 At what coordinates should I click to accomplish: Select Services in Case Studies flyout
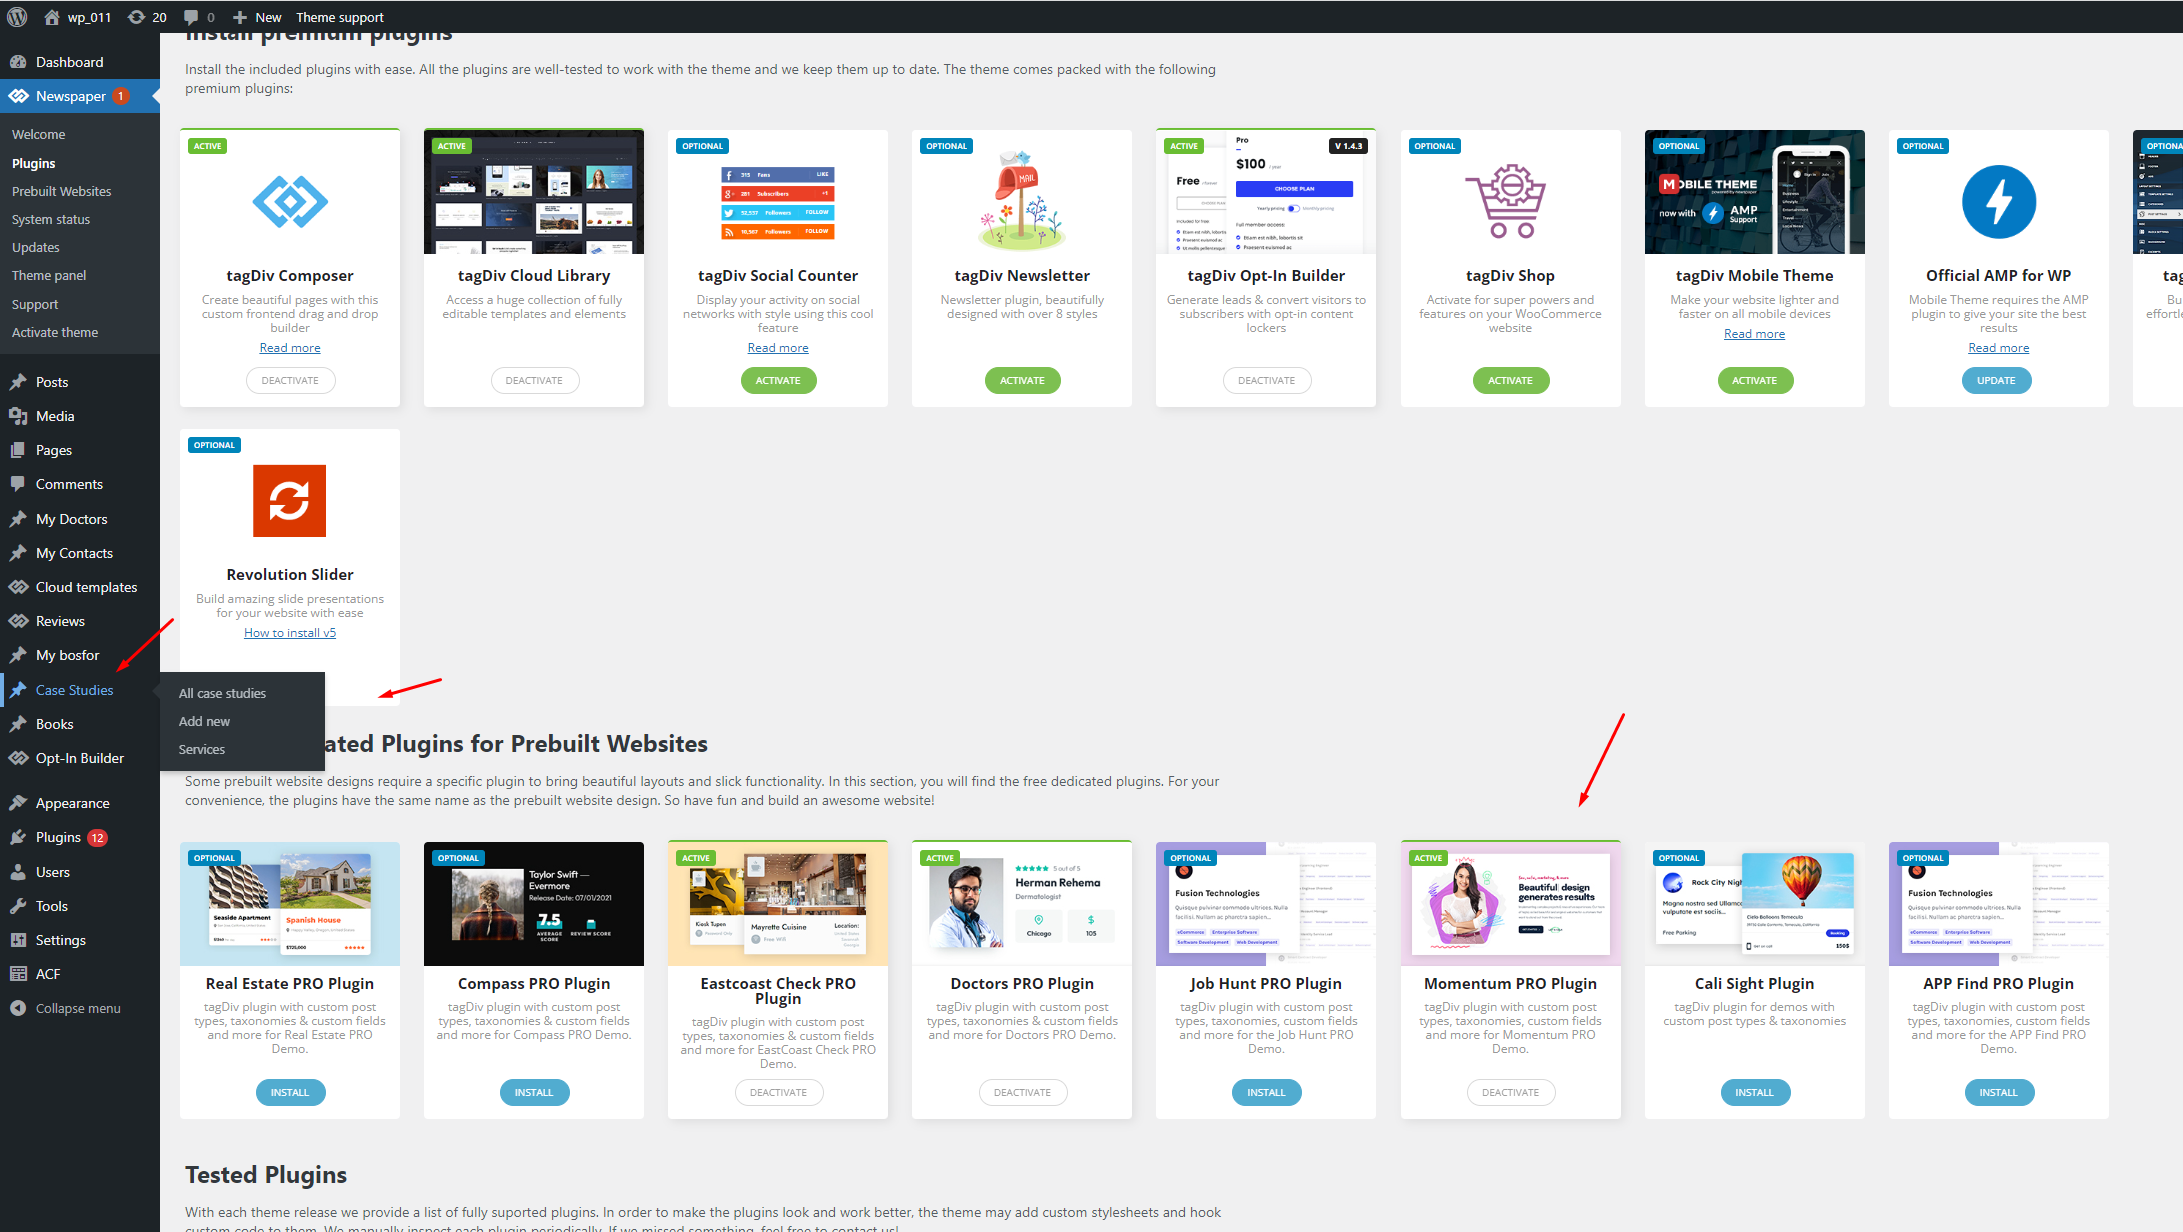click(201, 749)
